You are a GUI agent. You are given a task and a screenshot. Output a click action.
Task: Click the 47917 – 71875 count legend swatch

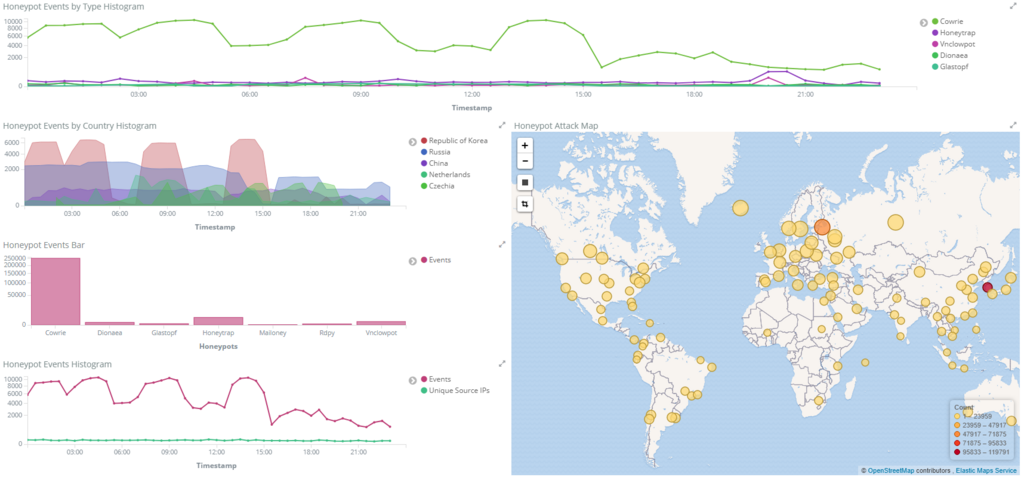[957, 434]
